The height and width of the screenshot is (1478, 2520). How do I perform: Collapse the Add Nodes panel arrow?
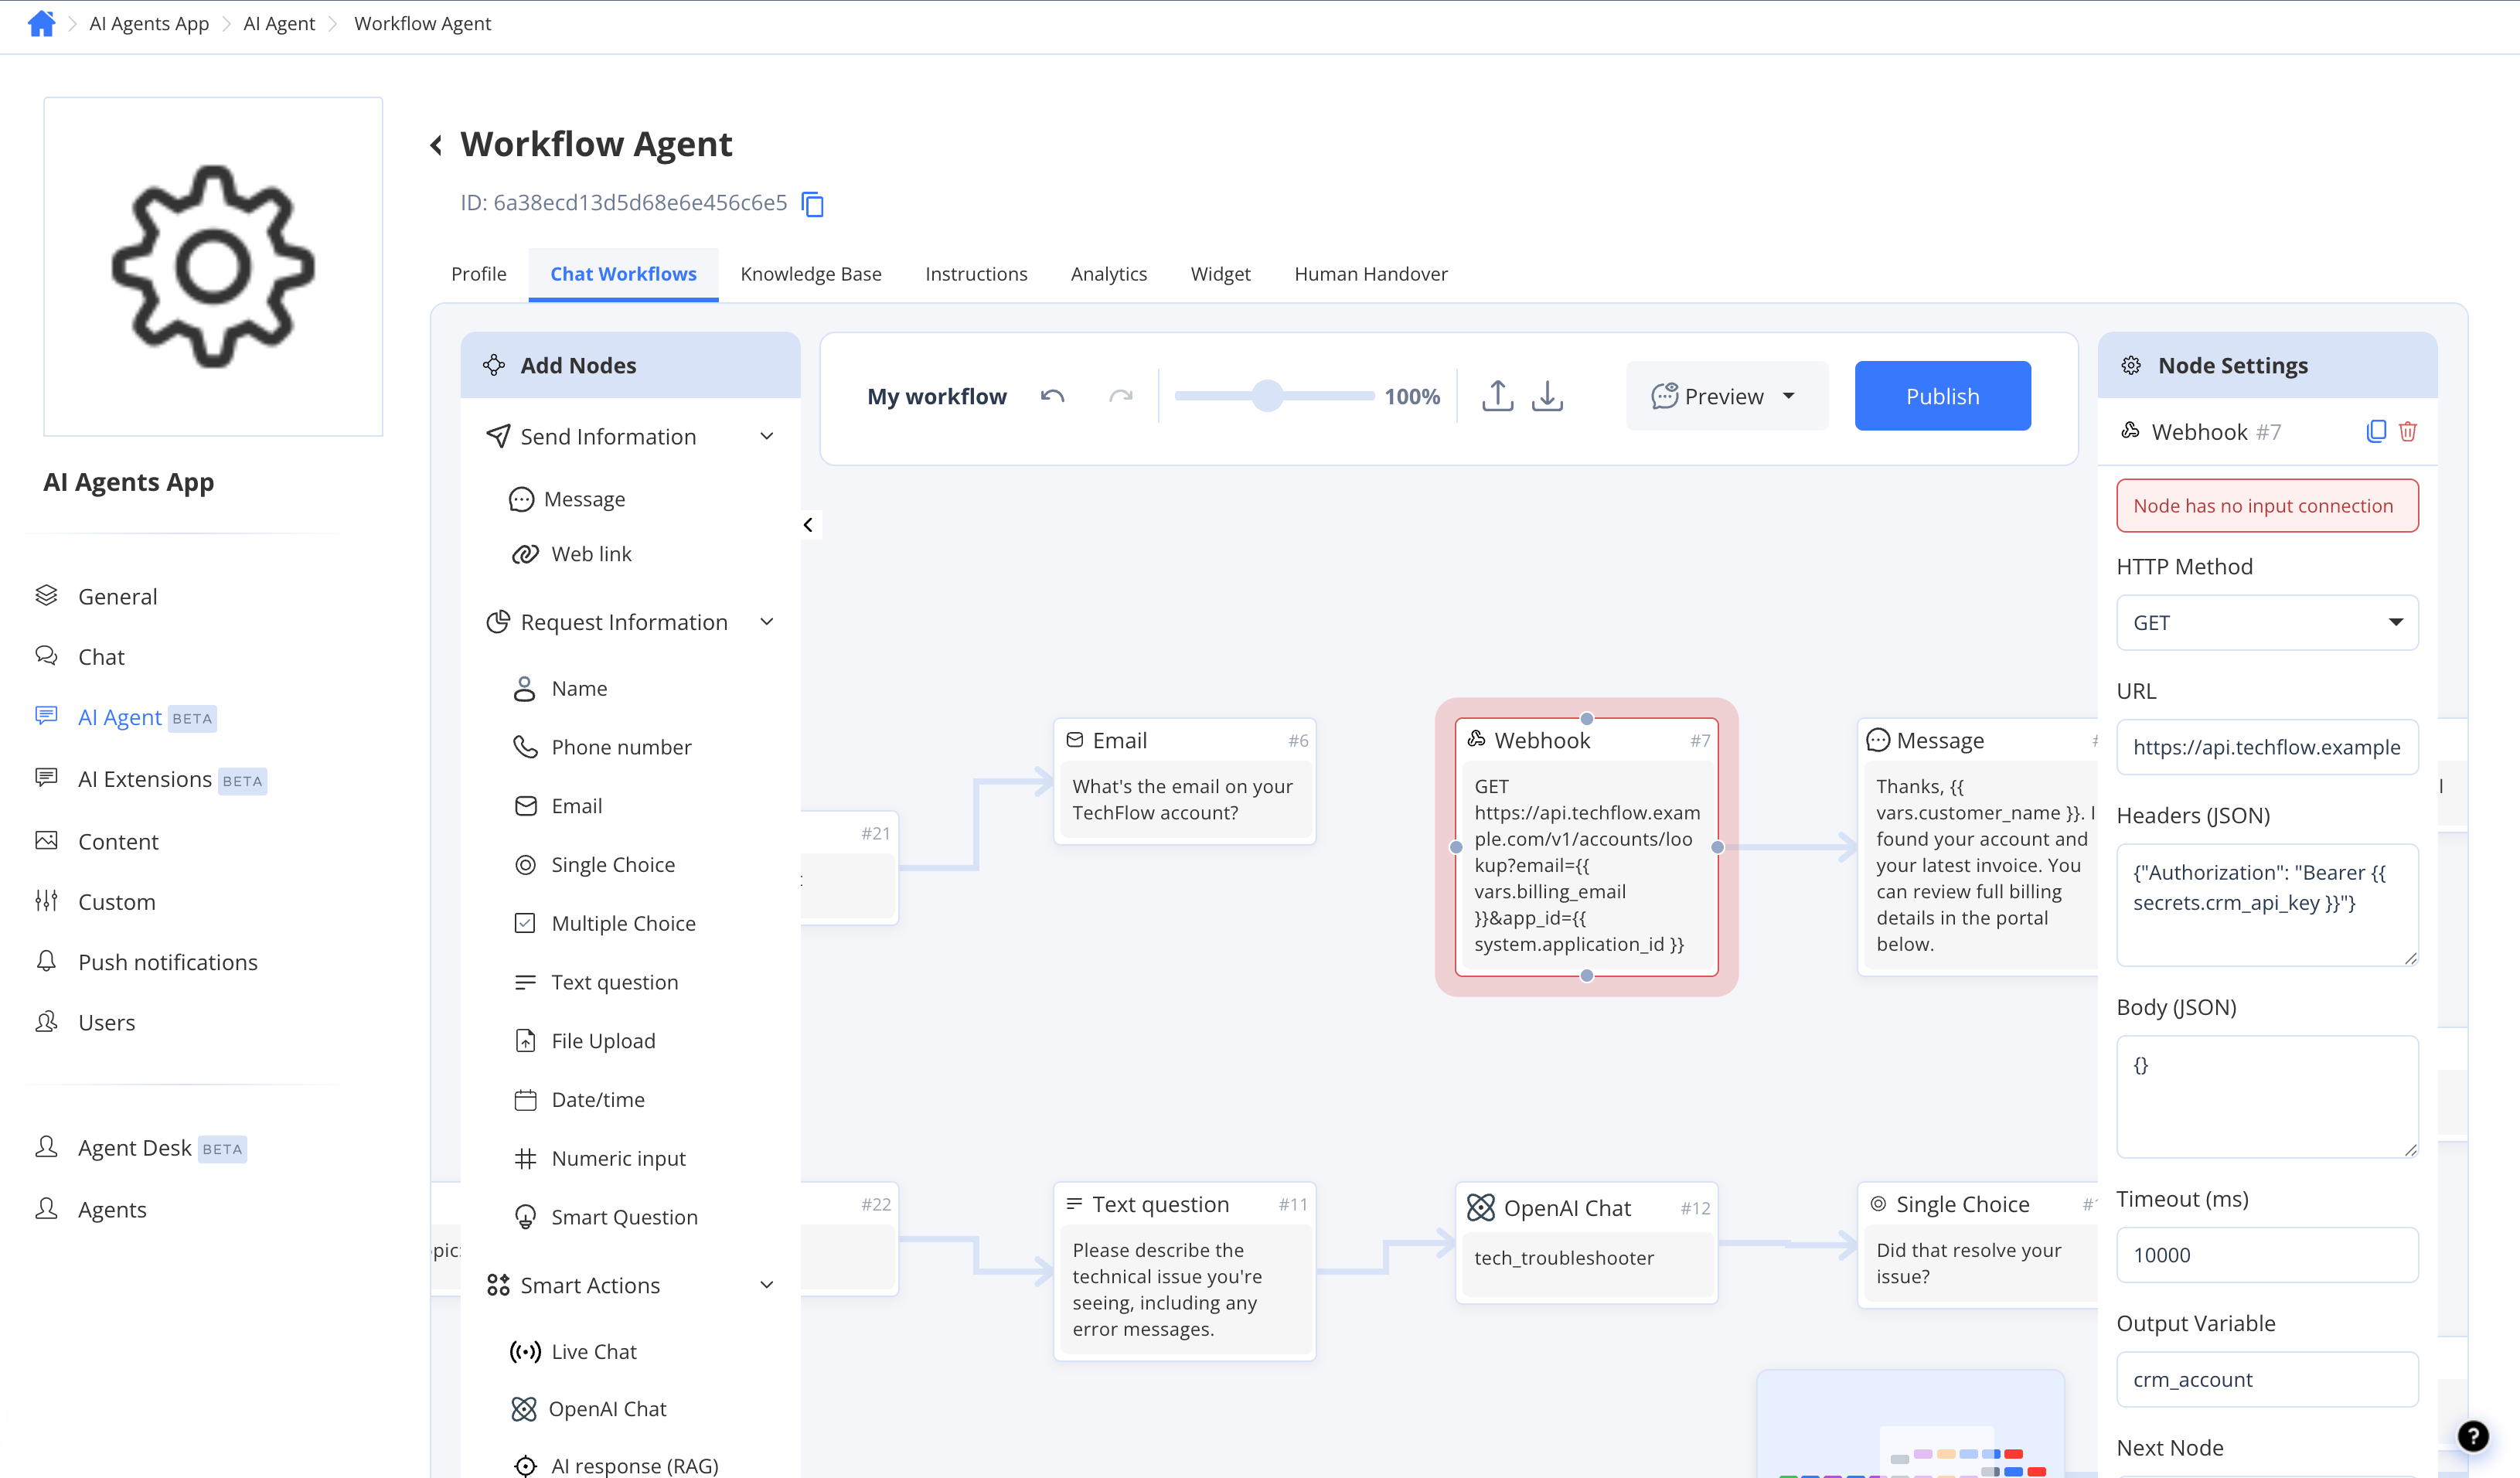point(808,525)
